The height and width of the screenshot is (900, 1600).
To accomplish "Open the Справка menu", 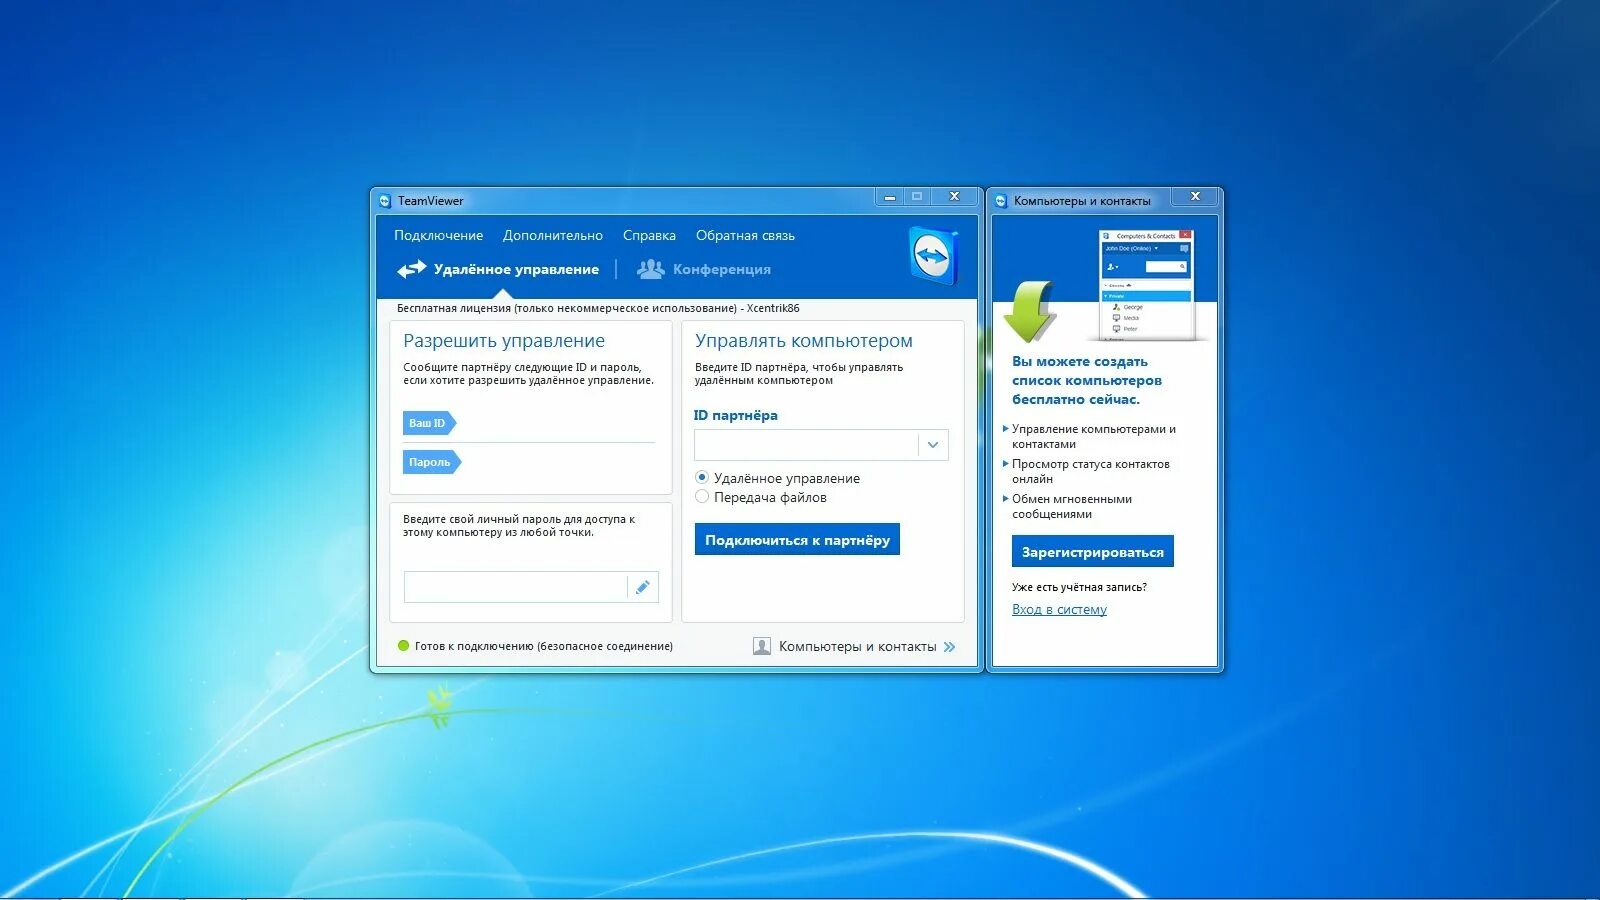I will click(649, 236).
